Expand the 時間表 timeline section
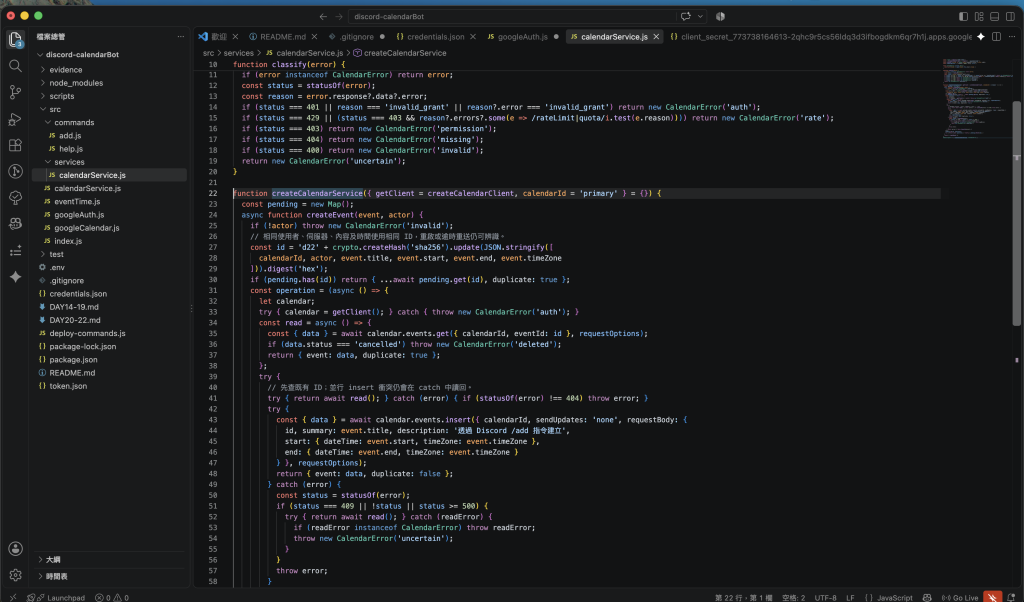The image size is (1024, 602). (110, 576)
